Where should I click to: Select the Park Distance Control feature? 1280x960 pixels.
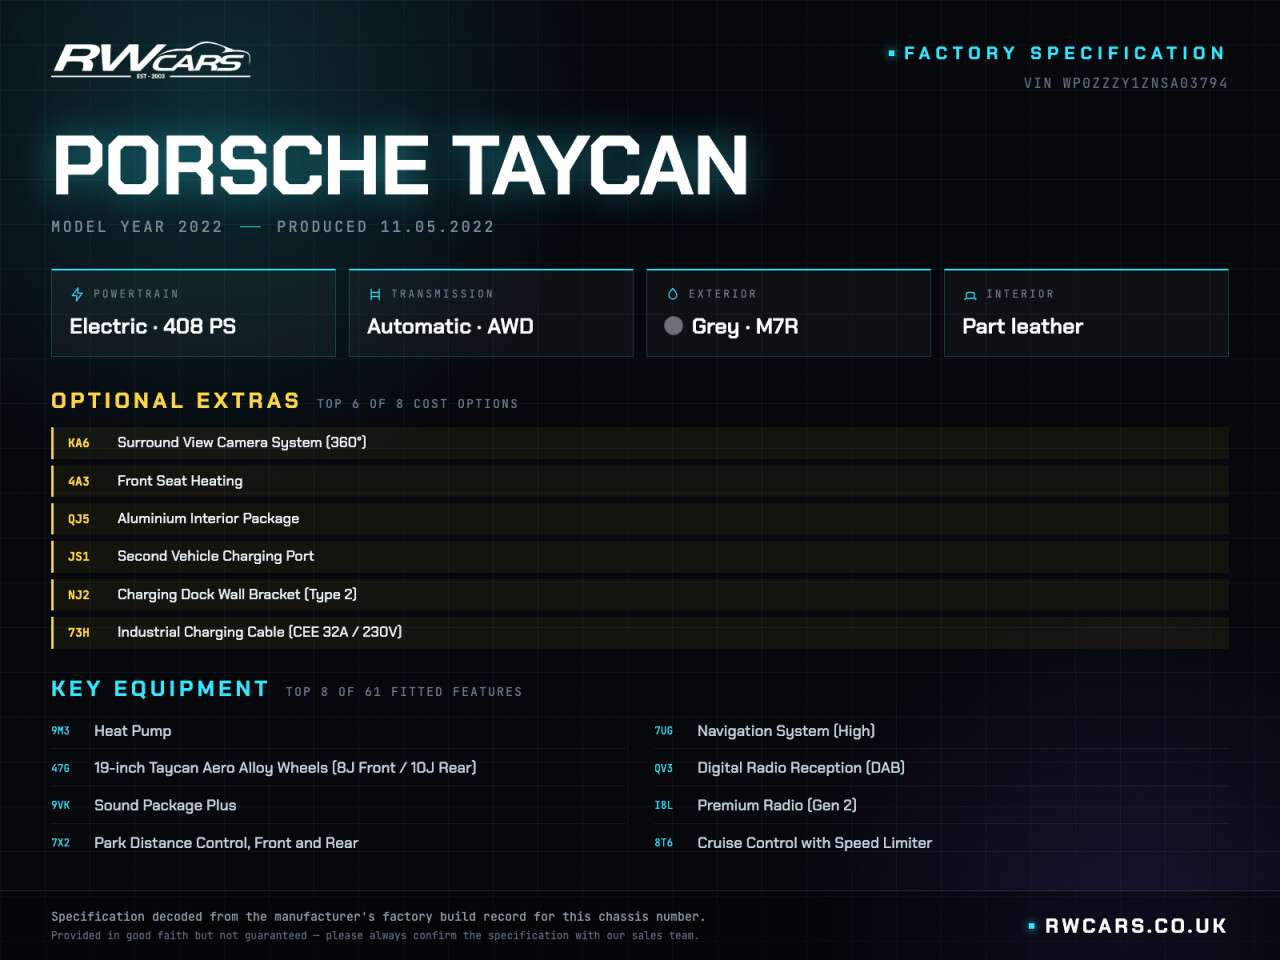pos(338,843)
